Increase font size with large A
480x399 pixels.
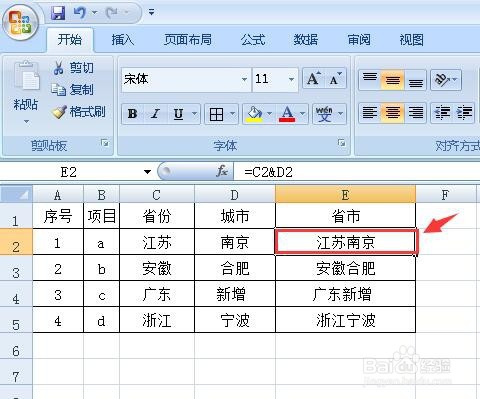coord(314,79)
